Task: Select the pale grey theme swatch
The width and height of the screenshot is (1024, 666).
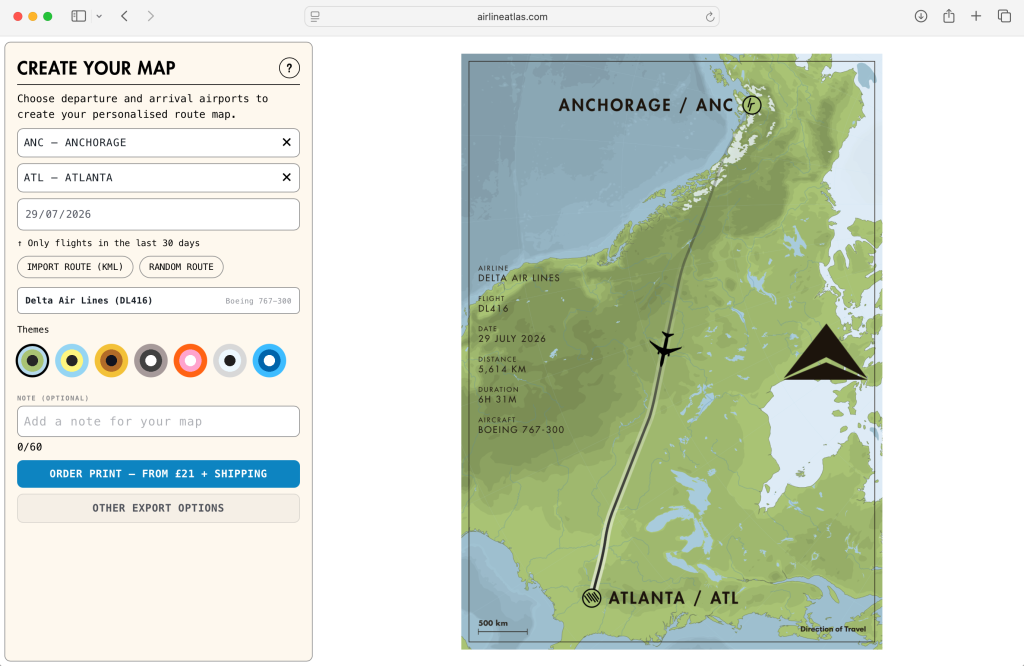Action: tap(230, 360)
